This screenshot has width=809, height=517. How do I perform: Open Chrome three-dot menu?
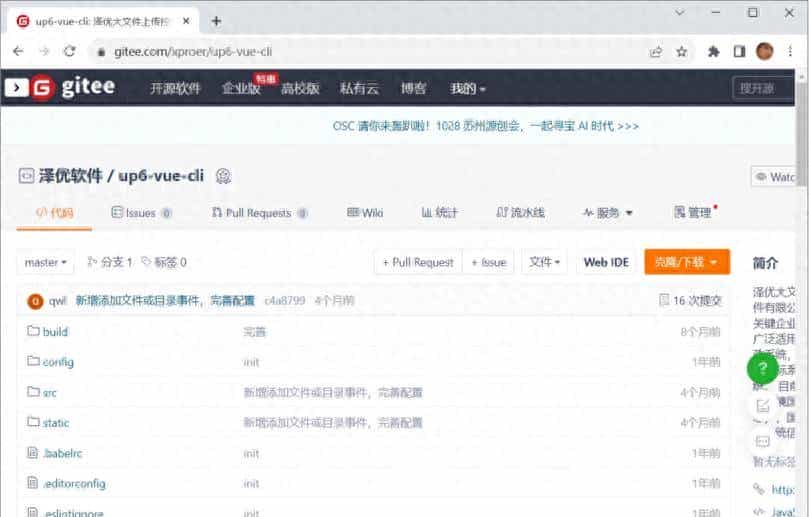790,51
